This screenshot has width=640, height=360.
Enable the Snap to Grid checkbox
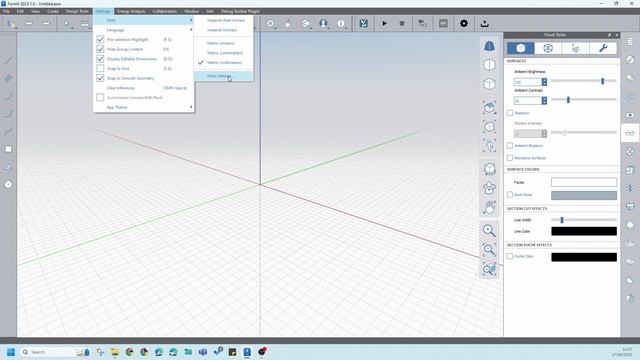pyautogui.click(x=100, y=69)
